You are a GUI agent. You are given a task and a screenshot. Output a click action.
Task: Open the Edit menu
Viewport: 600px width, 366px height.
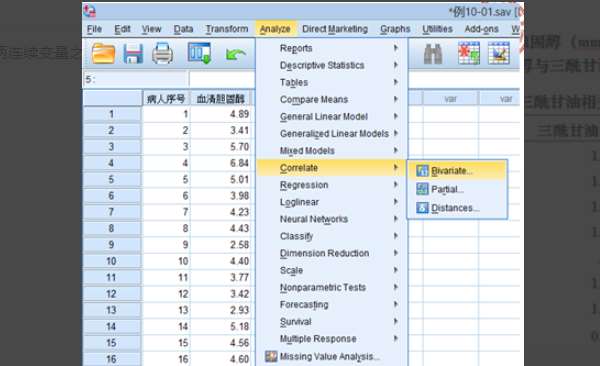(x=122, y=29)
